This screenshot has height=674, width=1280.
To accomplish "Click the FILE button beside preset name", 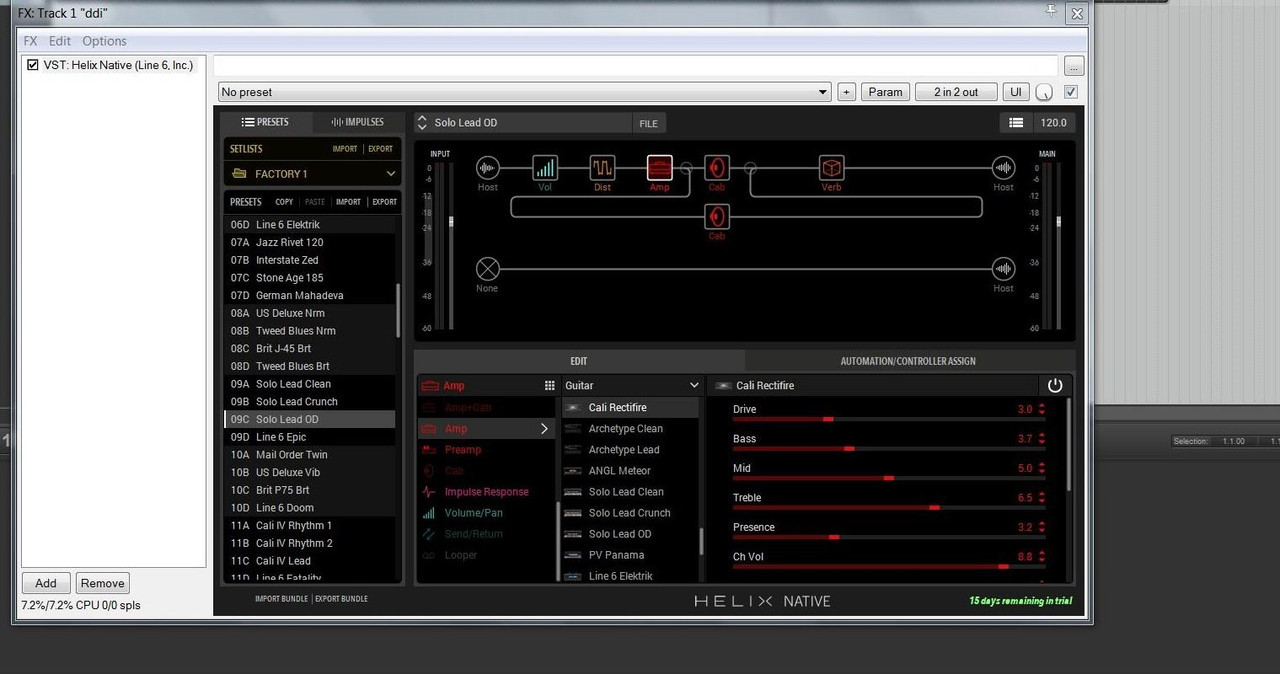I will tap(649, 123).
